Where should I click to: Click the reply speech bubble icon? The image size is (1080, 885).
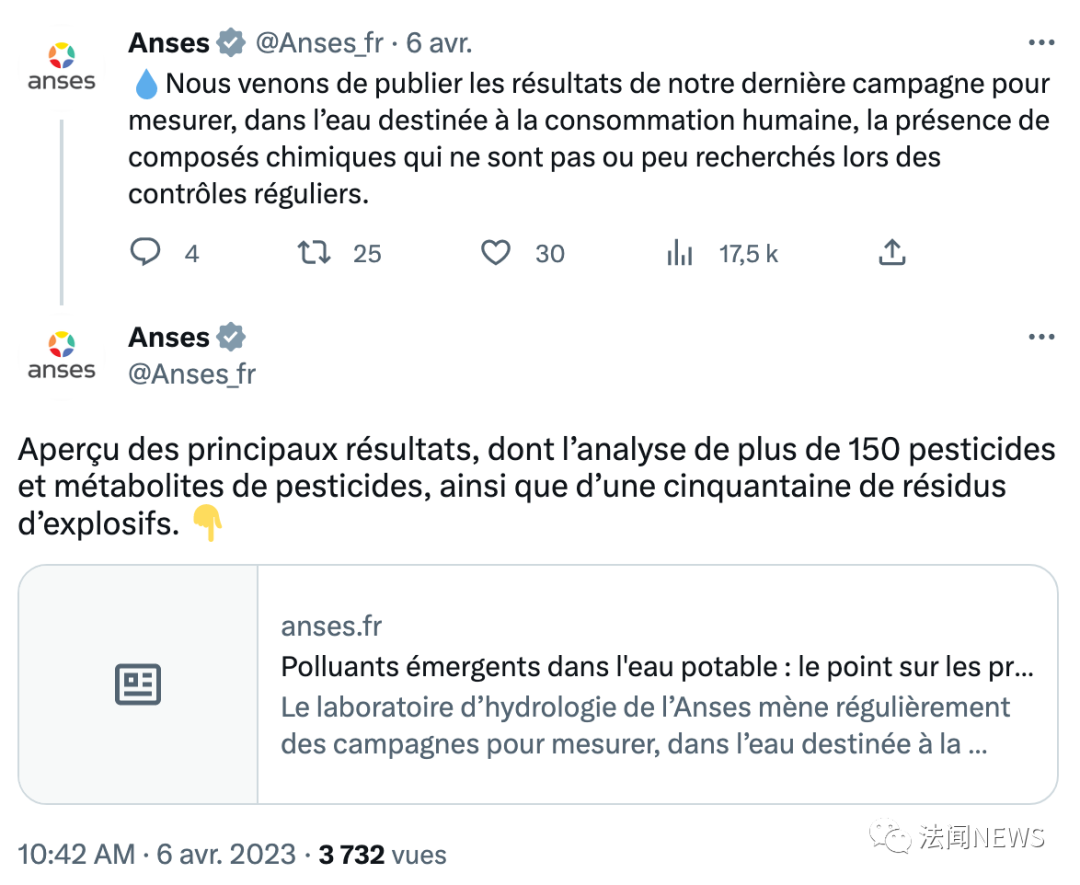coord(146,253)
